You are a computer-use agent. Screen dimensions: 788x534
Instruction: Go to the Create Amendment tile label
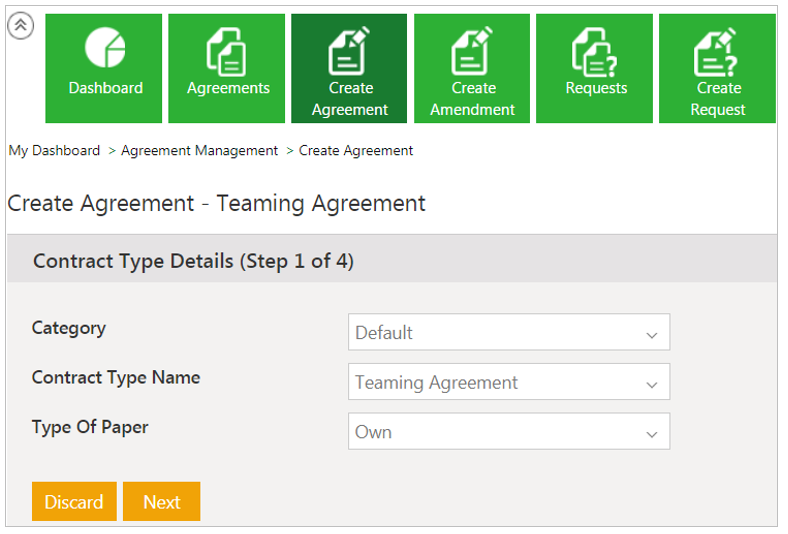473,99
